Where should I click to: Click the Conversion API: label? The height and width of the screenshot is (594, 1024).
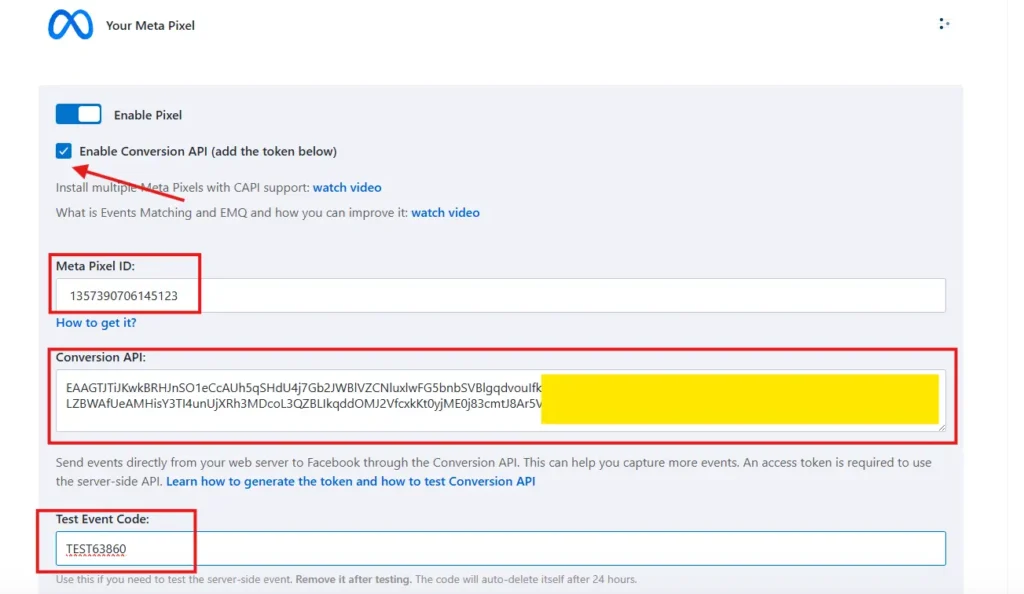[x=101, y=357]
